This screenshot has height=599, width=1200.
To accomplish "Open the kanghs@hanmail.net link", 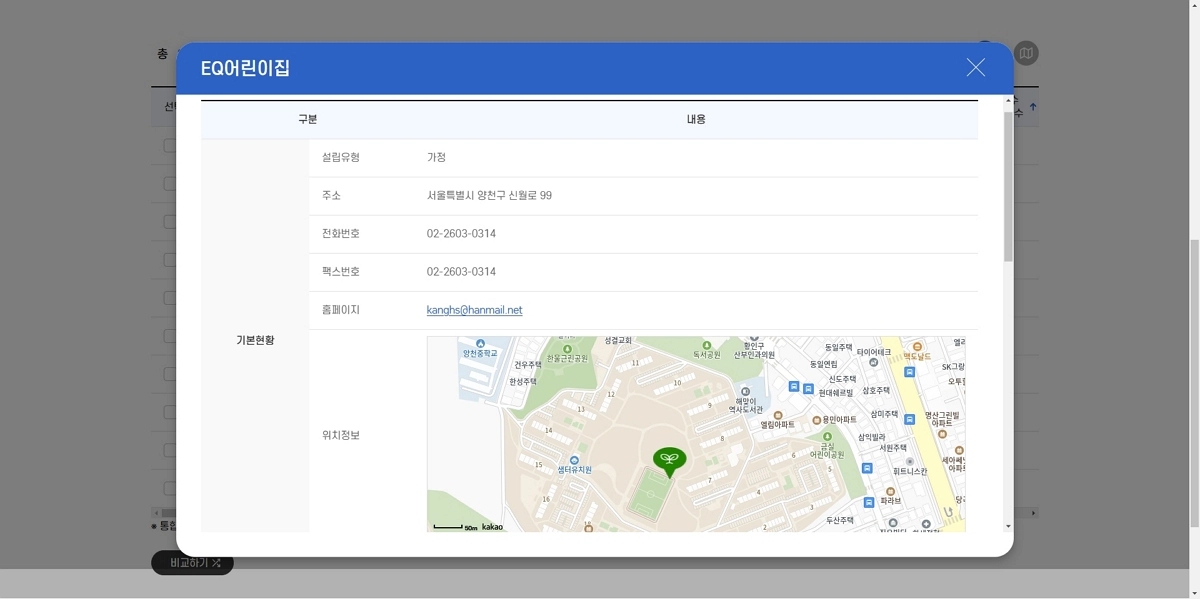I will tap(474, 310).
